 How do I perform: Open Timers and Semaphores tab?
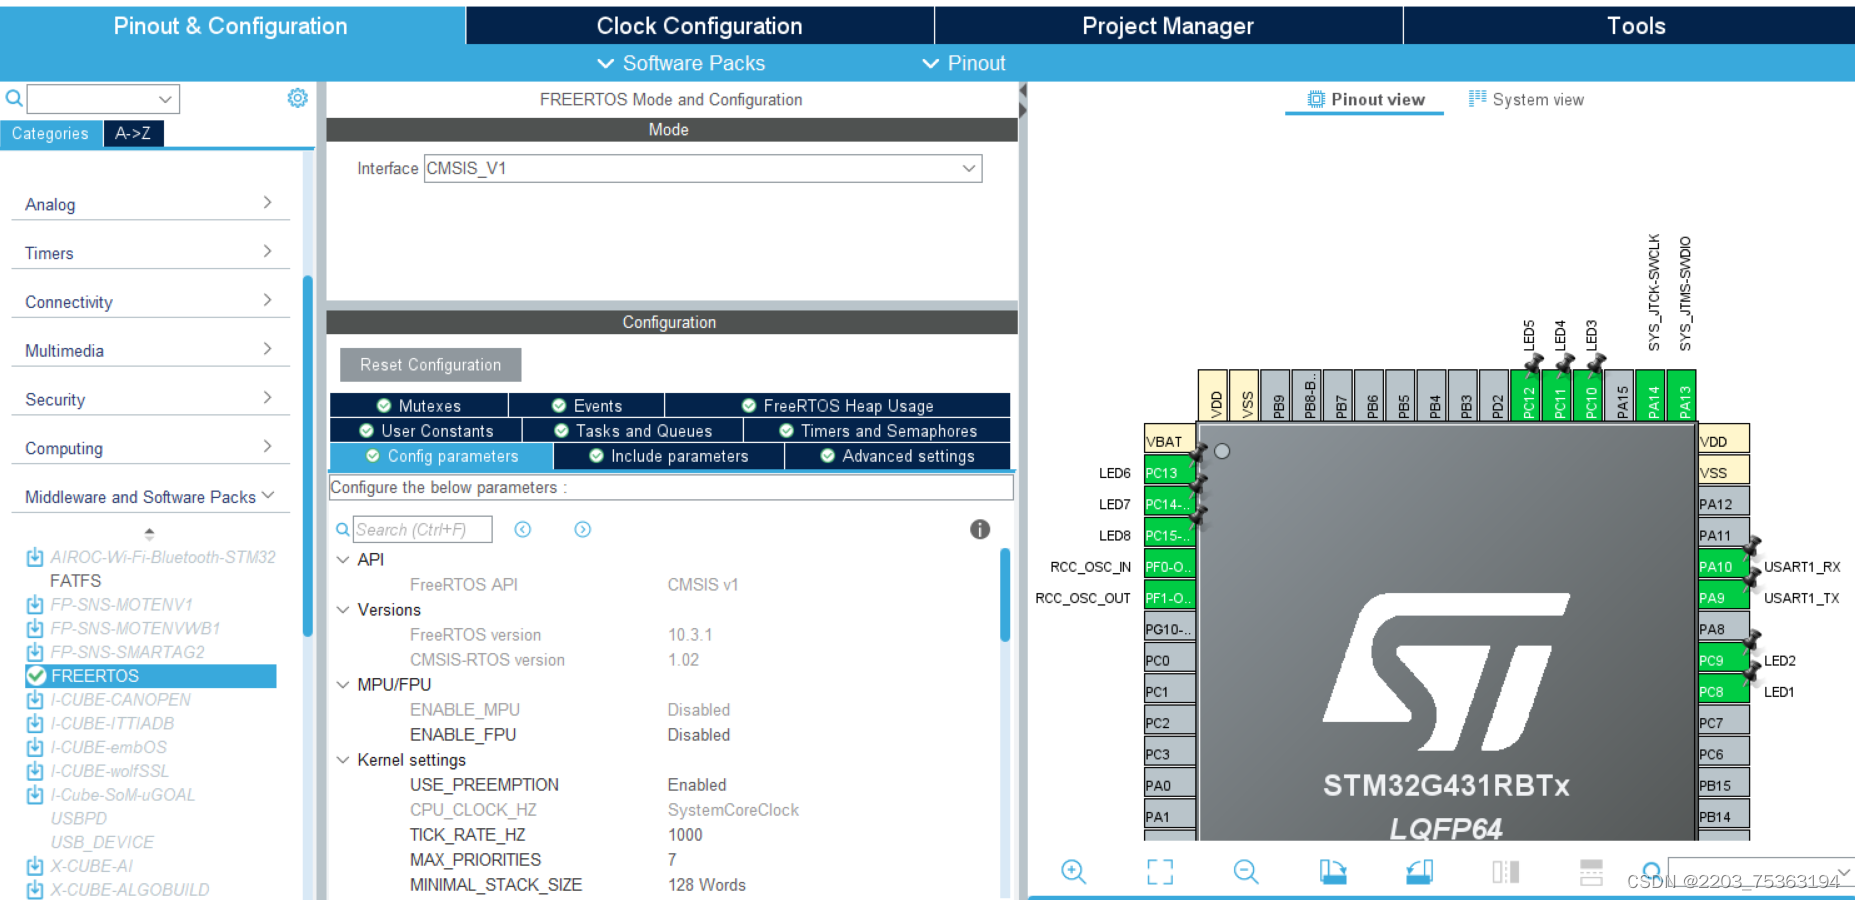point(877,430)
